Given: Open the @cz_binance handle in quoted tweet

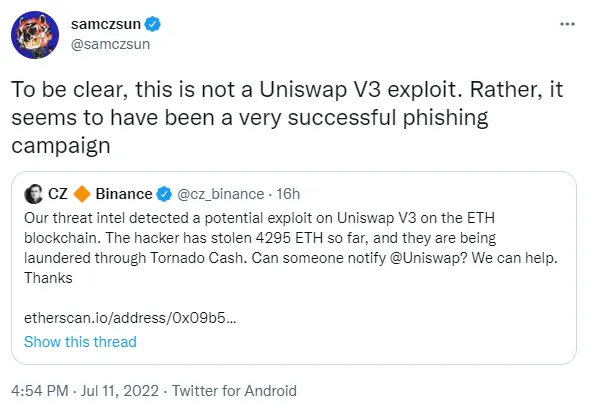Looking at the screenshot, I should pyautogui.click(x=220, y=194).
